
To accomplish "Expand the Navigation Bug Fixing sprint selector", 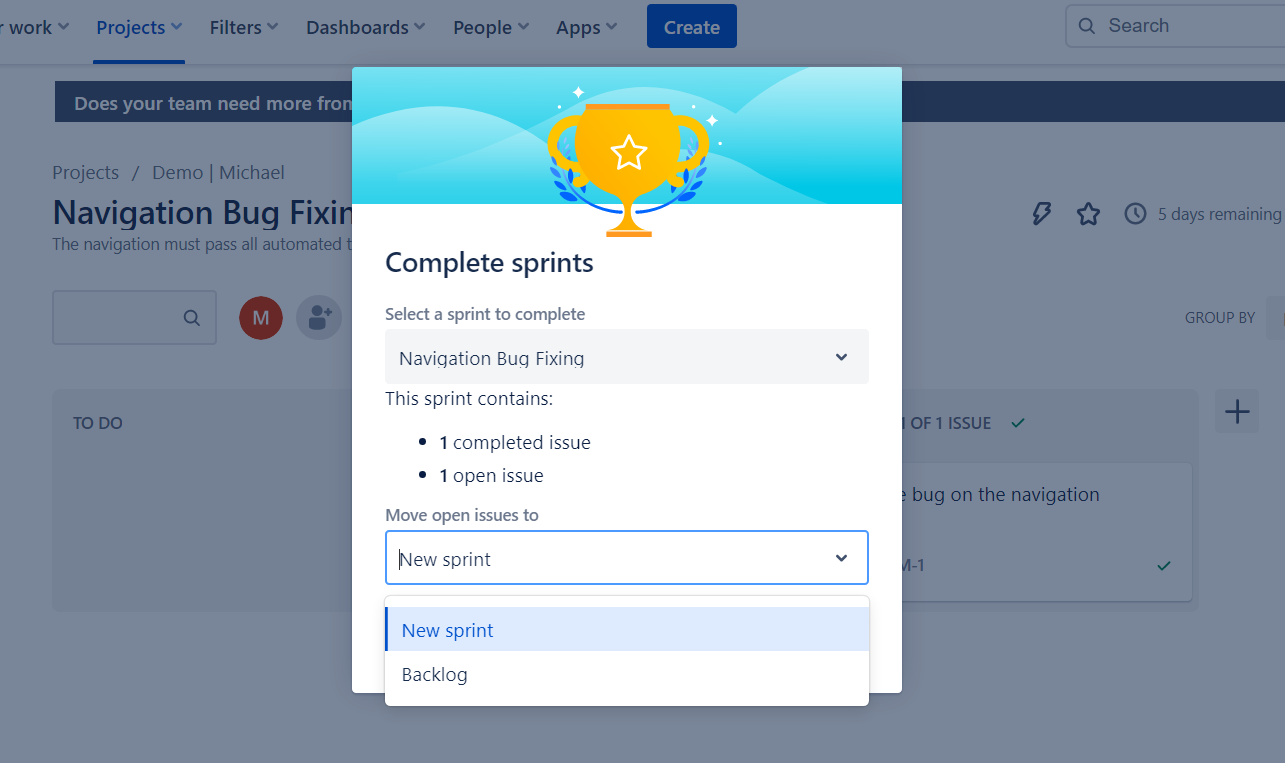I will tap(627, 357).
